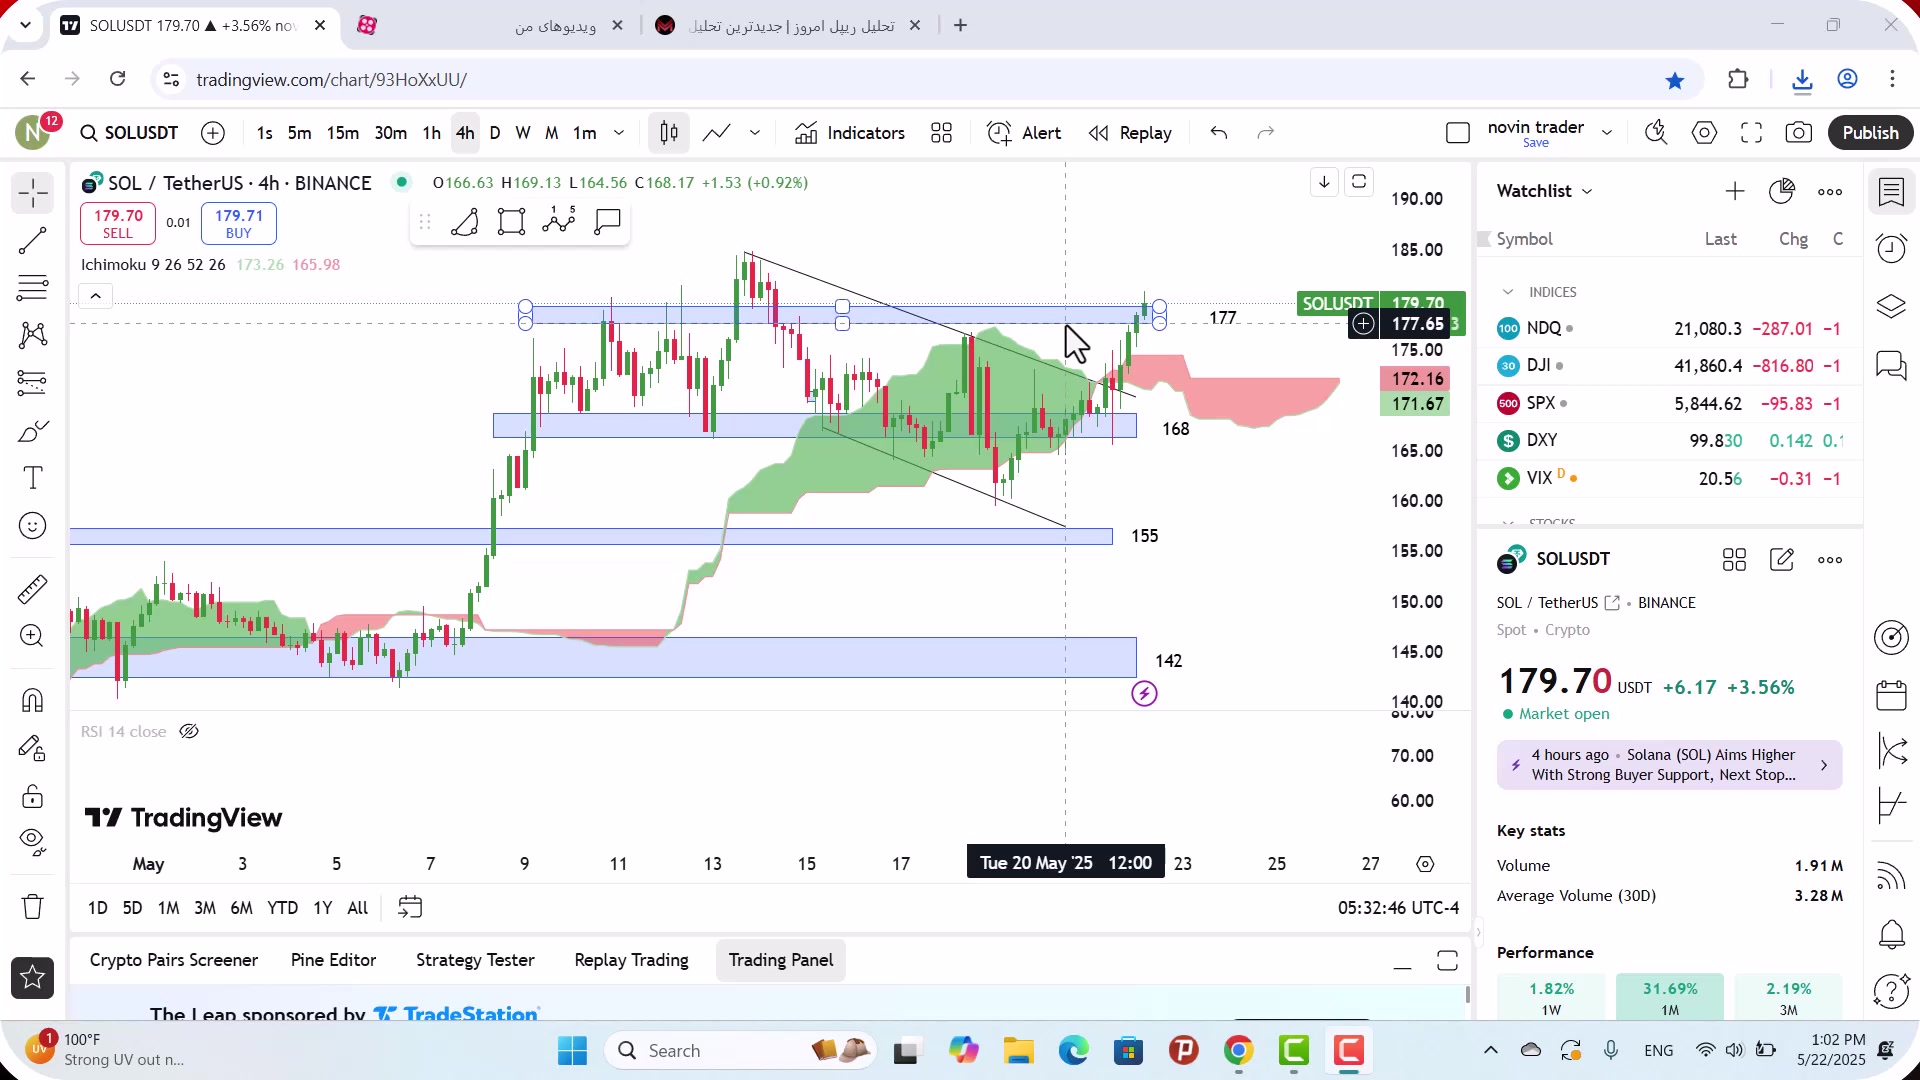
Task: Start bar Replay mode
Action: coord(1130,133)
